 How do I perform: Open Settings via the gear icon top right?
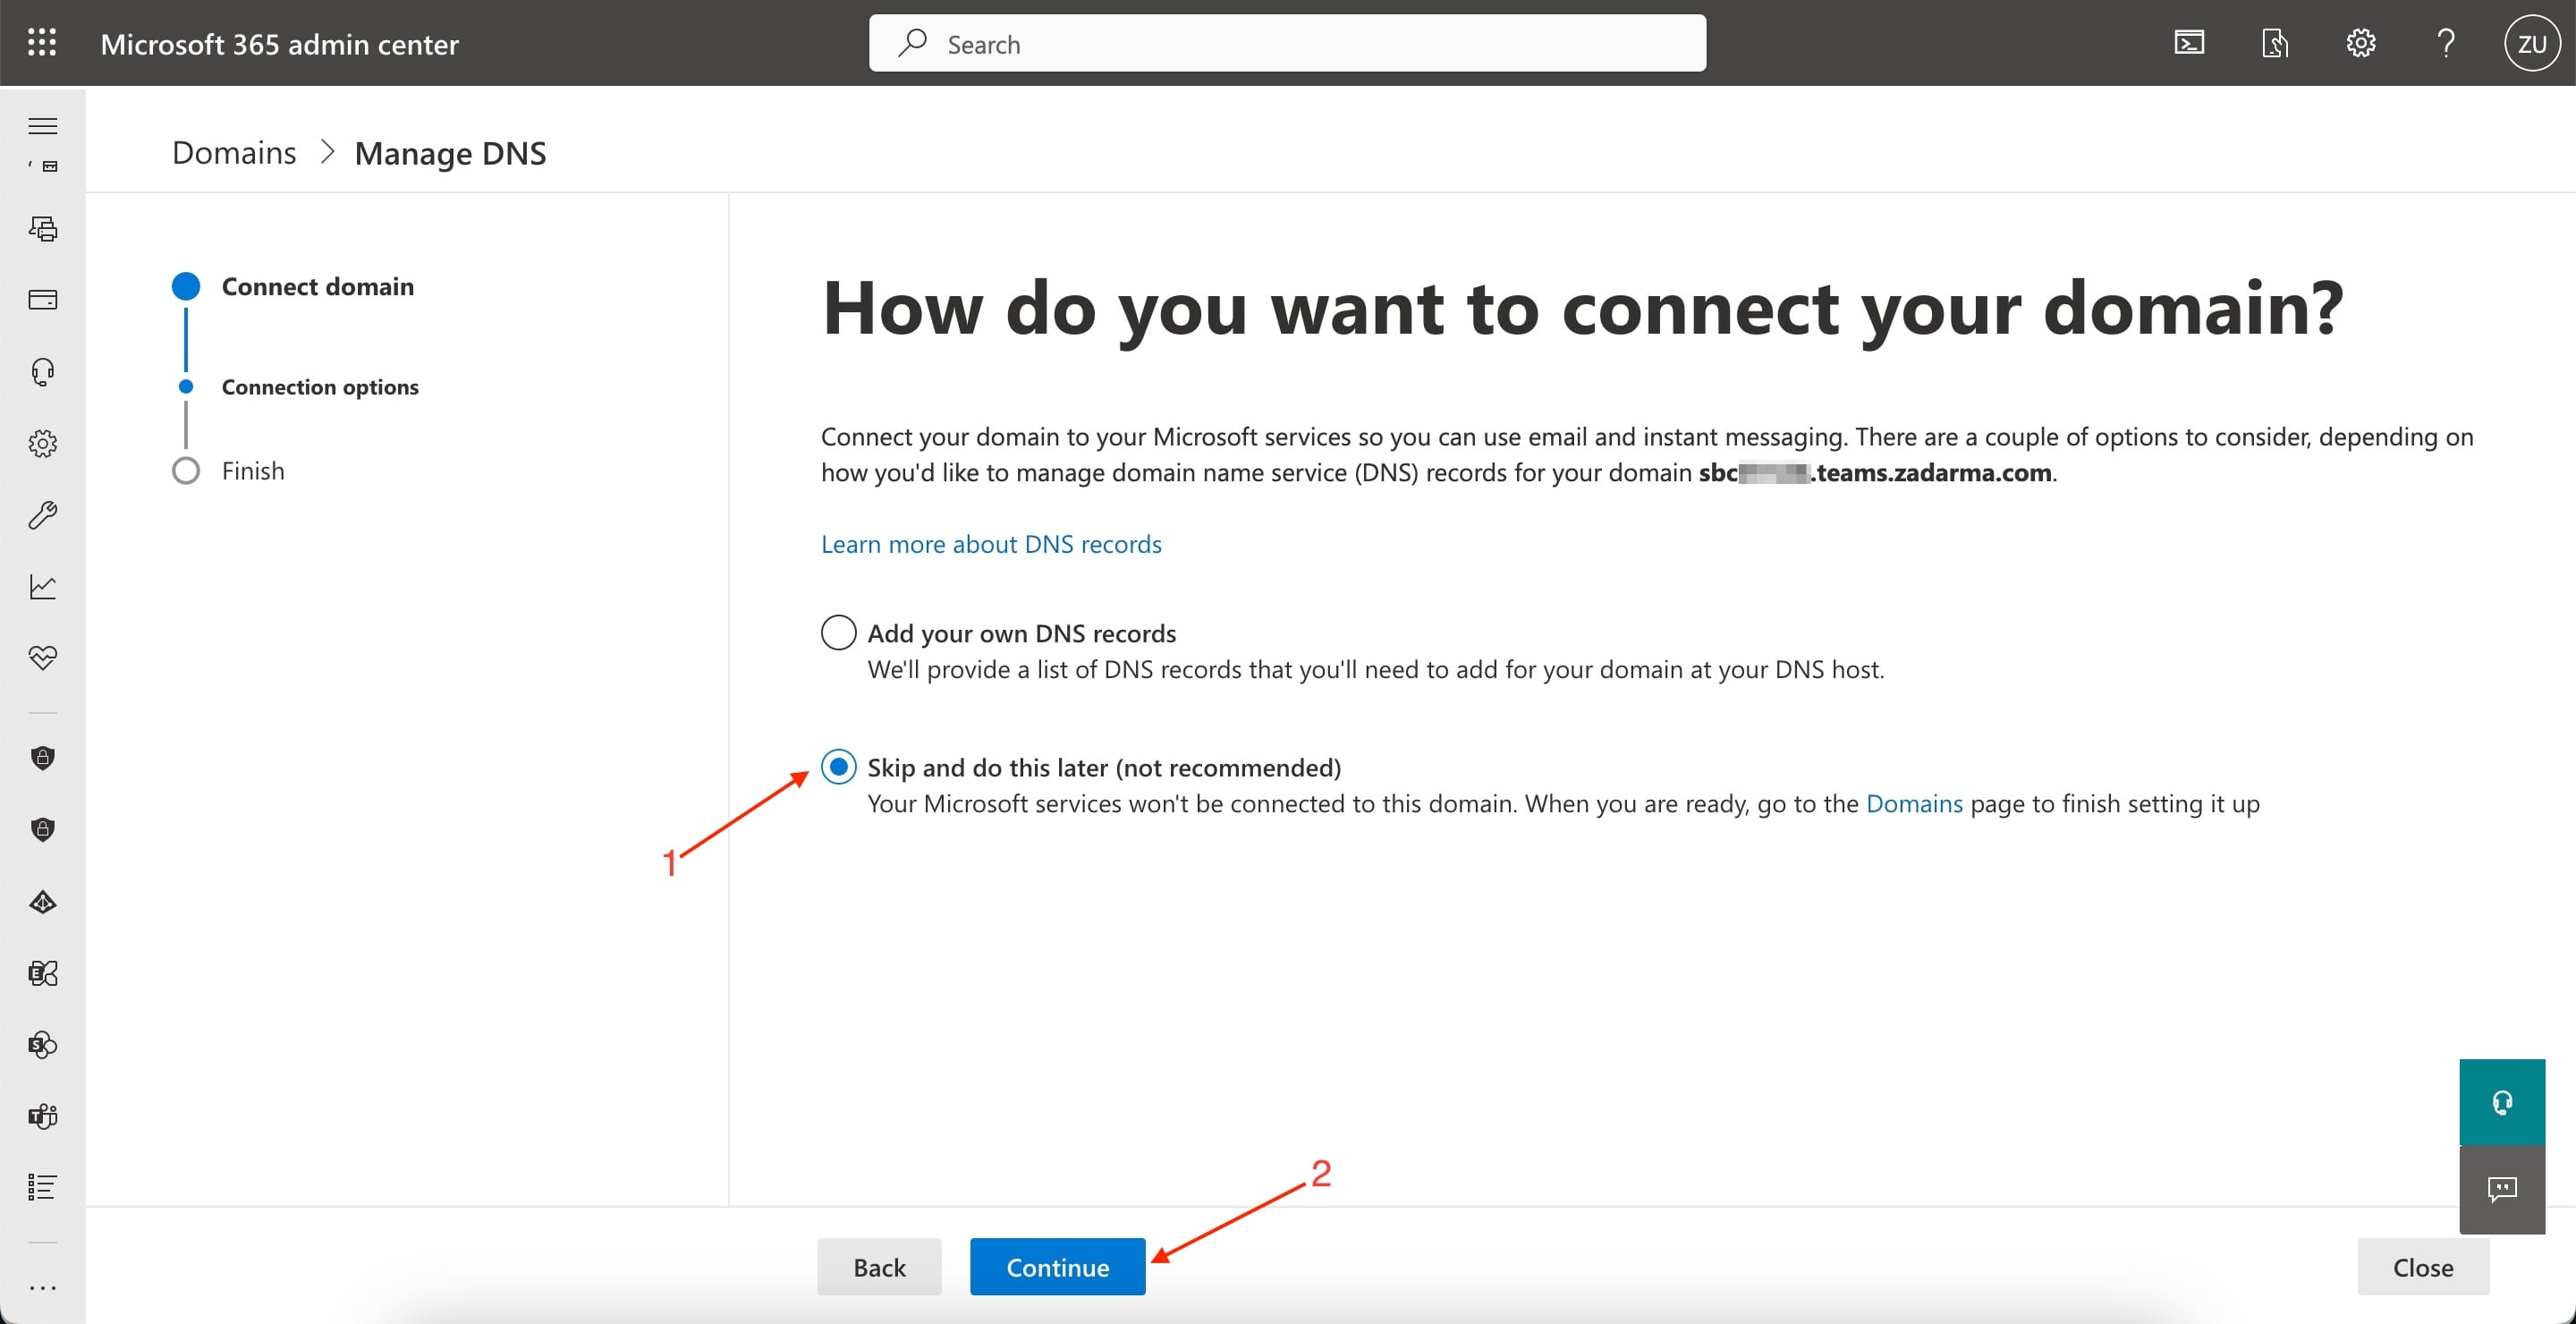2360,43
